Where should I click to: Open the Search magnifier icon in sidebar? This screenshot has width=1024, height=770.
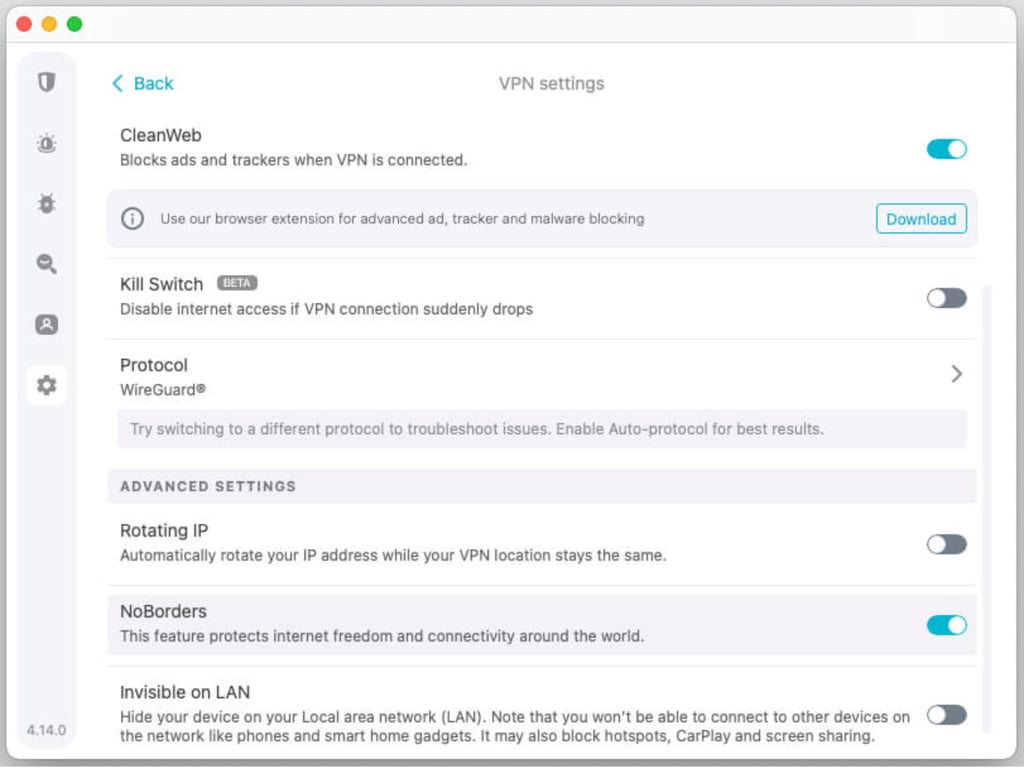46,263
